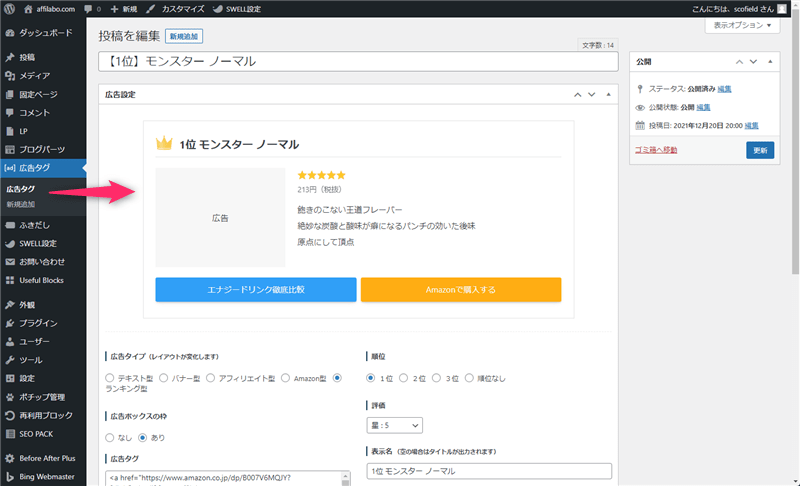Click the 表示名 text field

coord(489,471)
